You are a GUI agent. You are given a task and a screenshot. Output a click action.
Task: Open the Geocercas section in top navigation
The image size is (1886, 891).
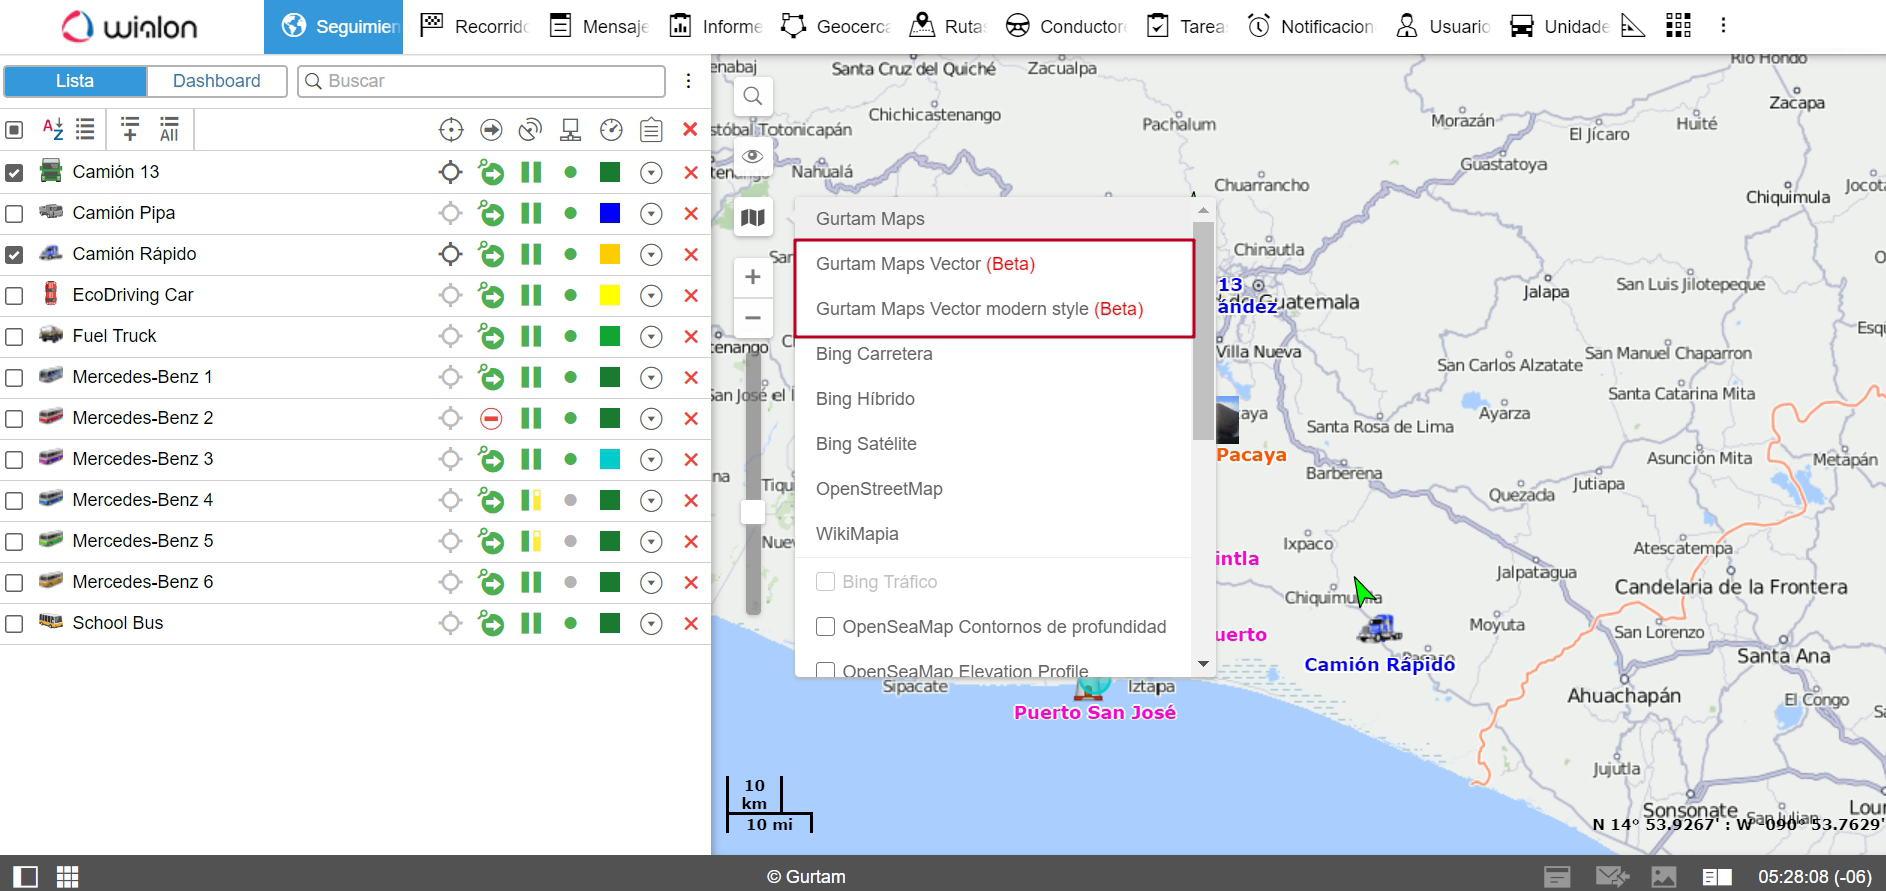point(837,26)
